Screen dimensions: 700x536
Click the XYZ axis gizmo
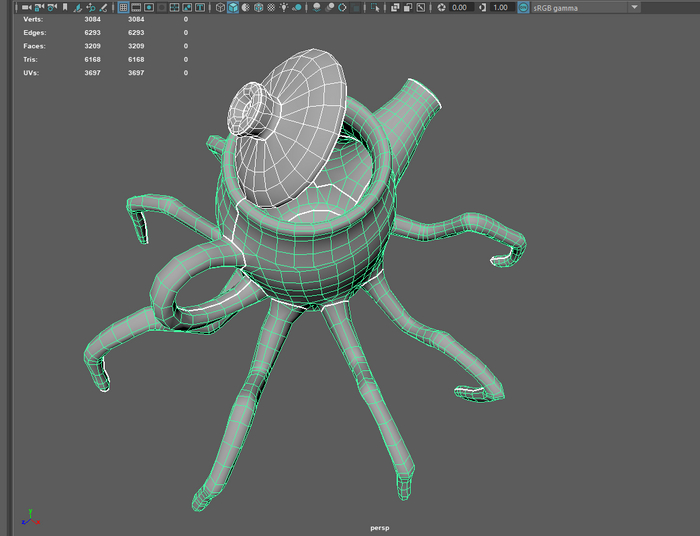pyautogui.click(x=30, y=518)
